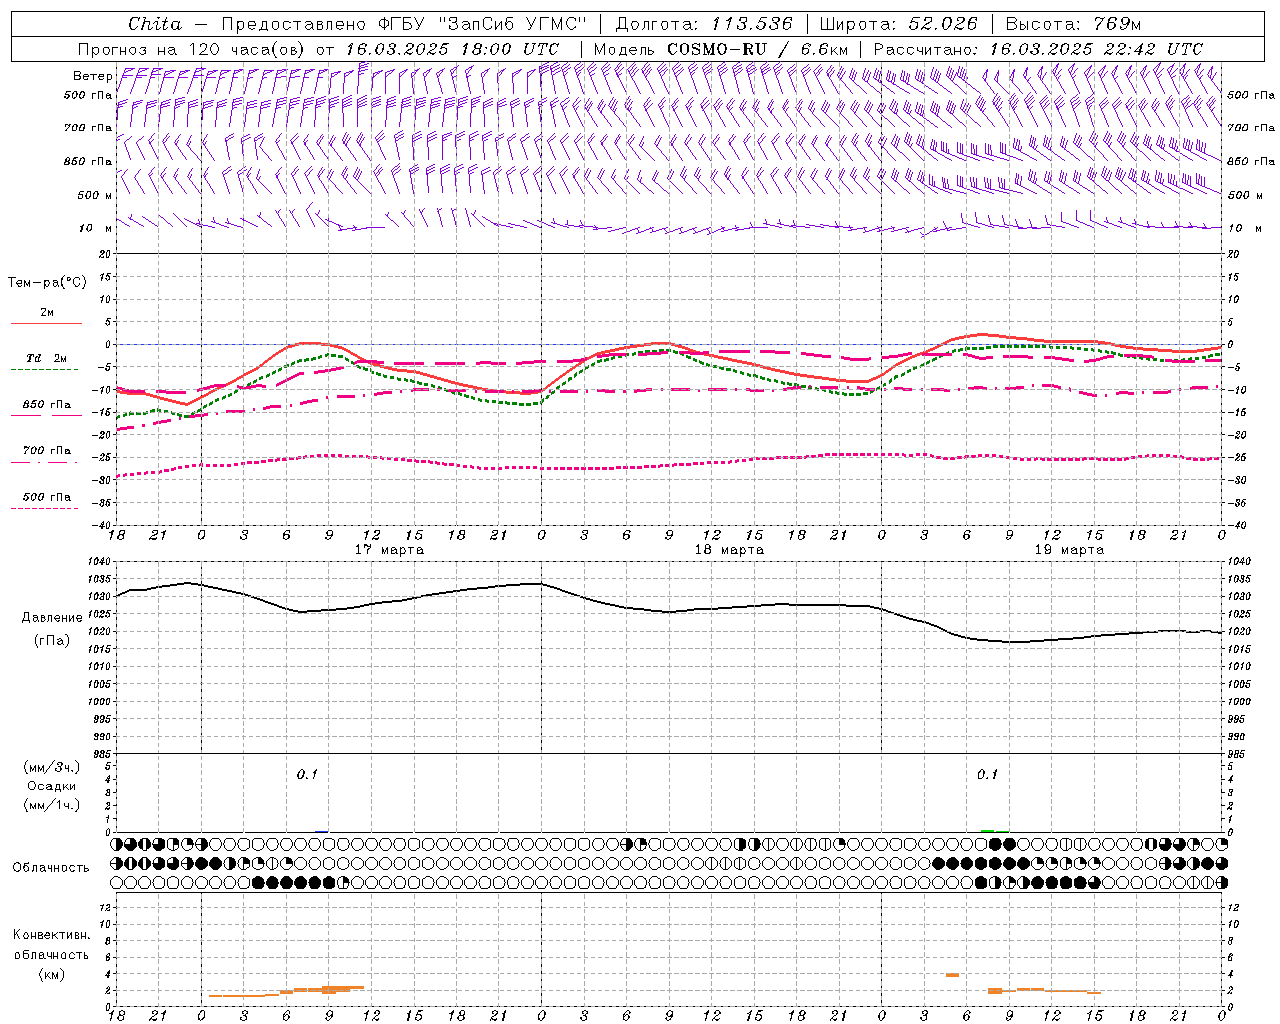Click the "(км)" convective height unit label
This screenshot has height=1024, width=1280.
pyautogui.click(x=51, y=974)
